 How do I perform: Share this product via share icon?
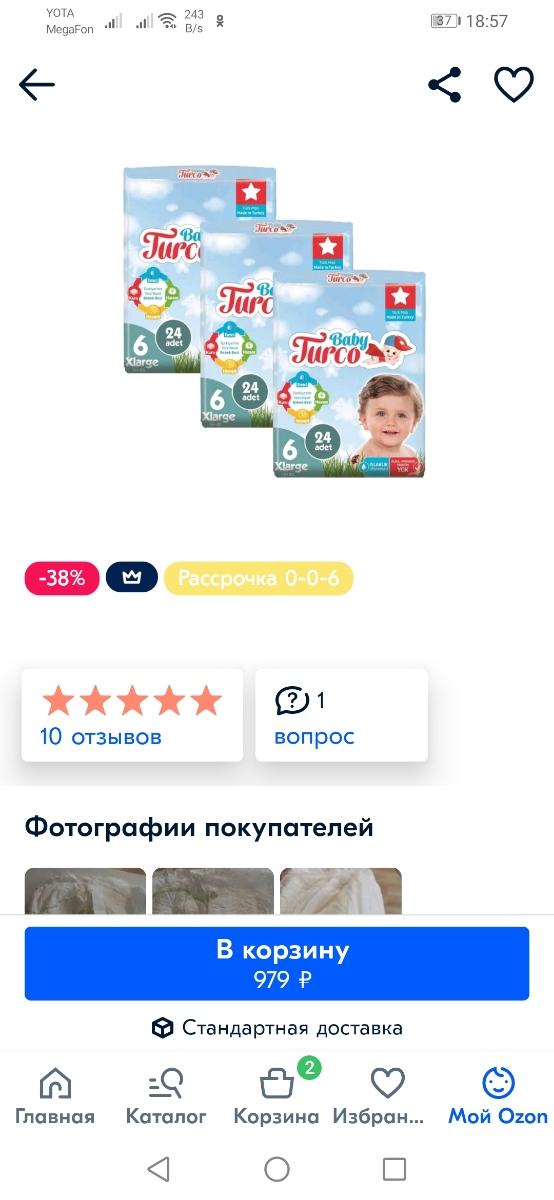[445, 85]
